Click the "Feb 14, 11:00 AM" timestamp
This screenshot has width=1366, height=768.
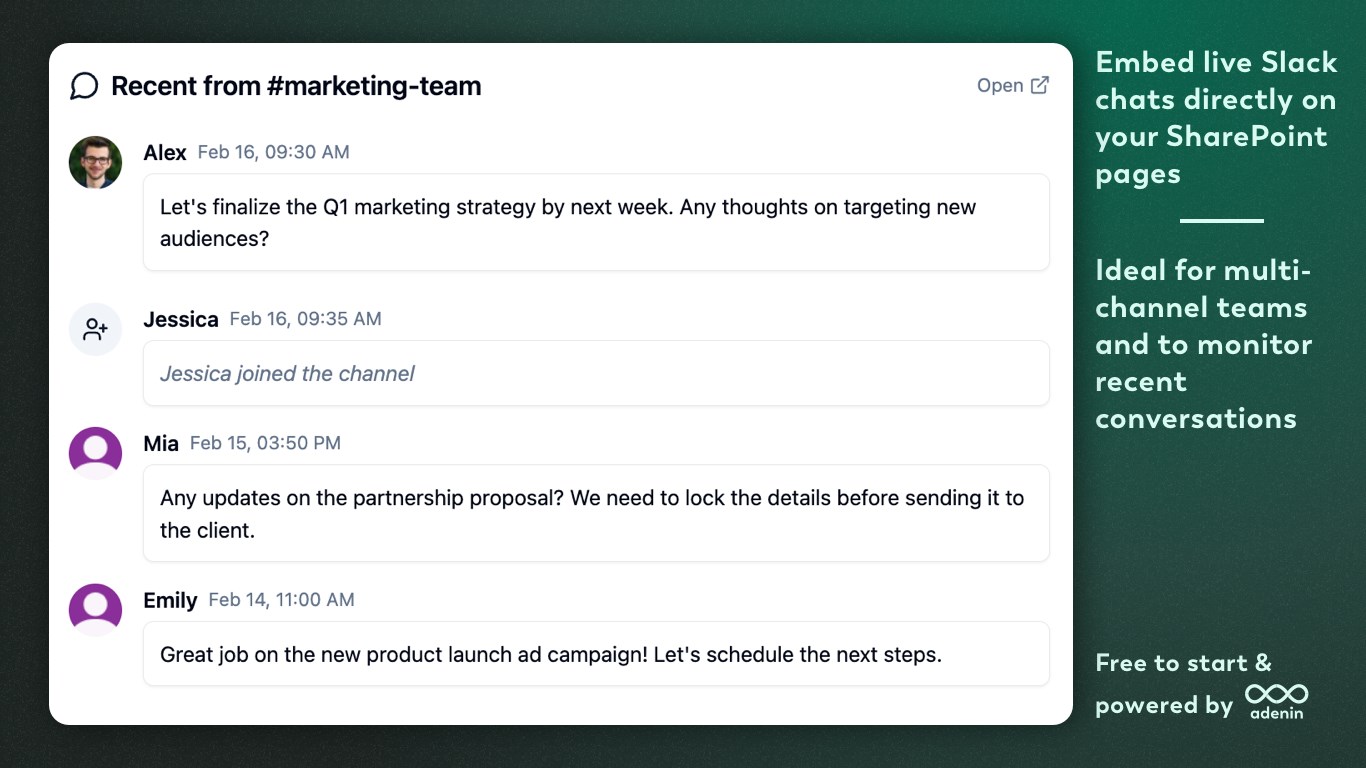pos(281,600)
